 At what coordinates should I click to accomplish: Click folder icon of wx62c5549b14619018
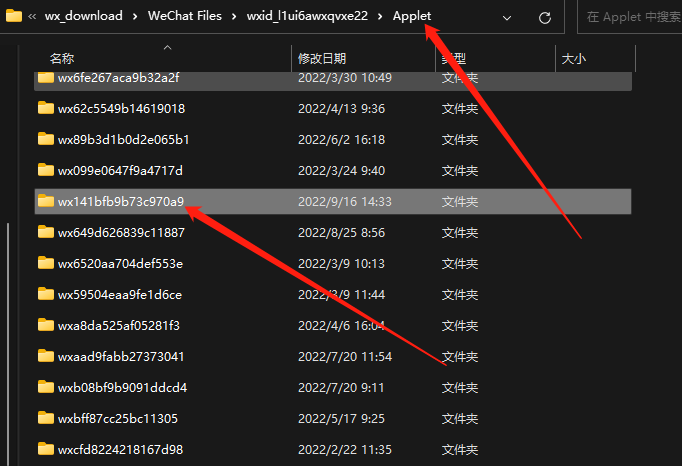(x=46, y=107)
